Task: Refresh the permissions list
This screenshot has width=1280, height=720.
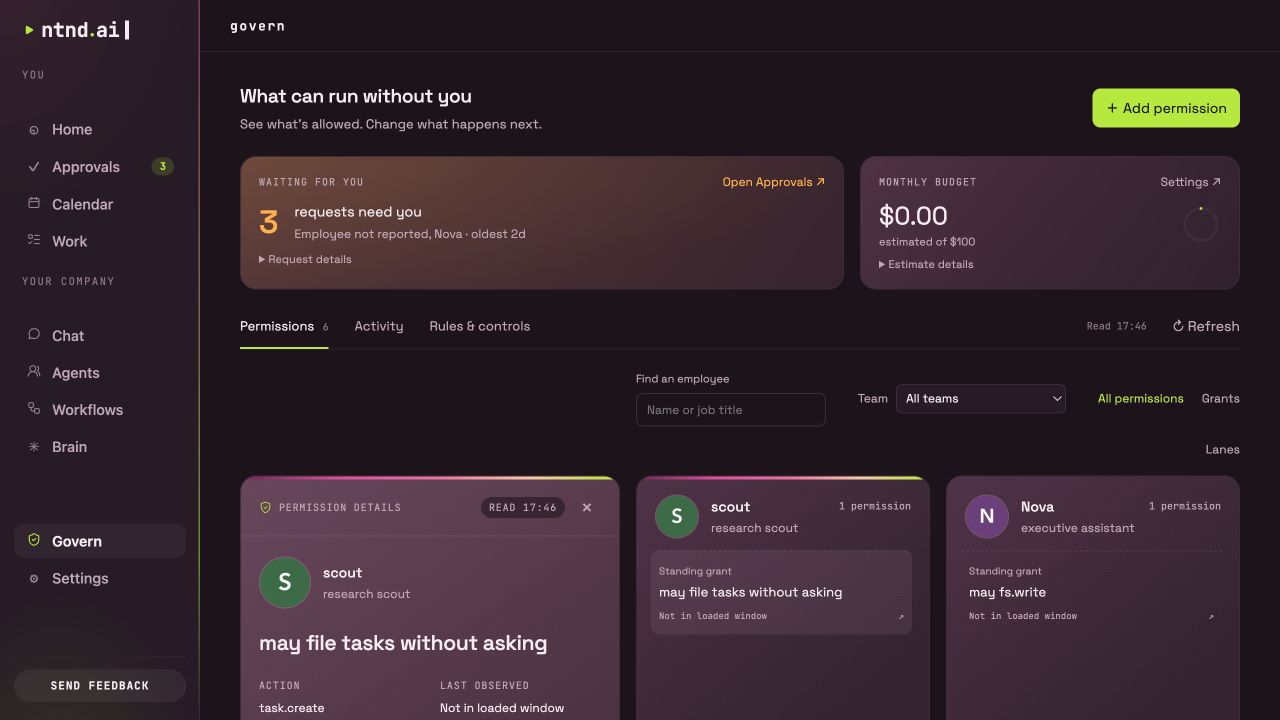Action: click(x=1206, y=327)
